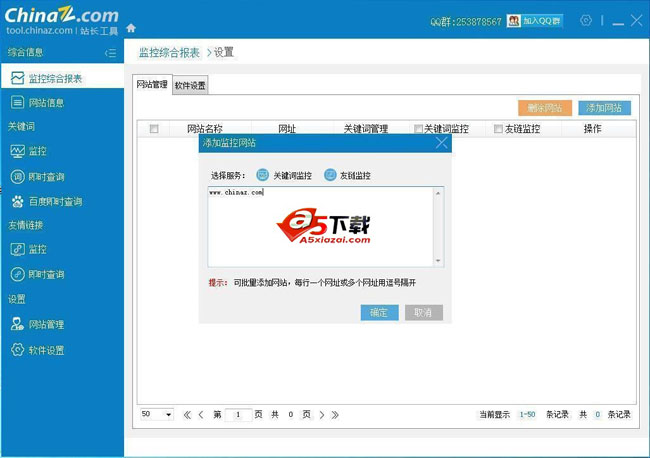Open settings gear icon in title bar
Screen dimensions: 650x458
(x=586, y=20)
